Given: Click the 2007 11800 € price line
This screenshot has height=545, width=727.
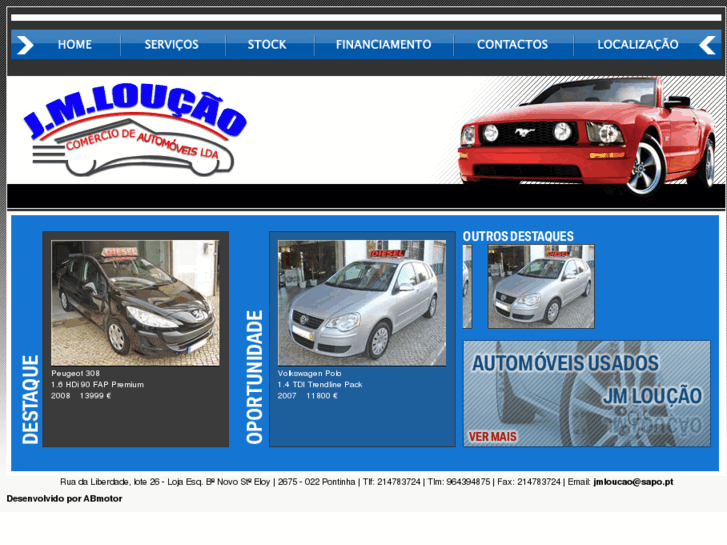Looking at the screenshot, I should coord(307,396).
